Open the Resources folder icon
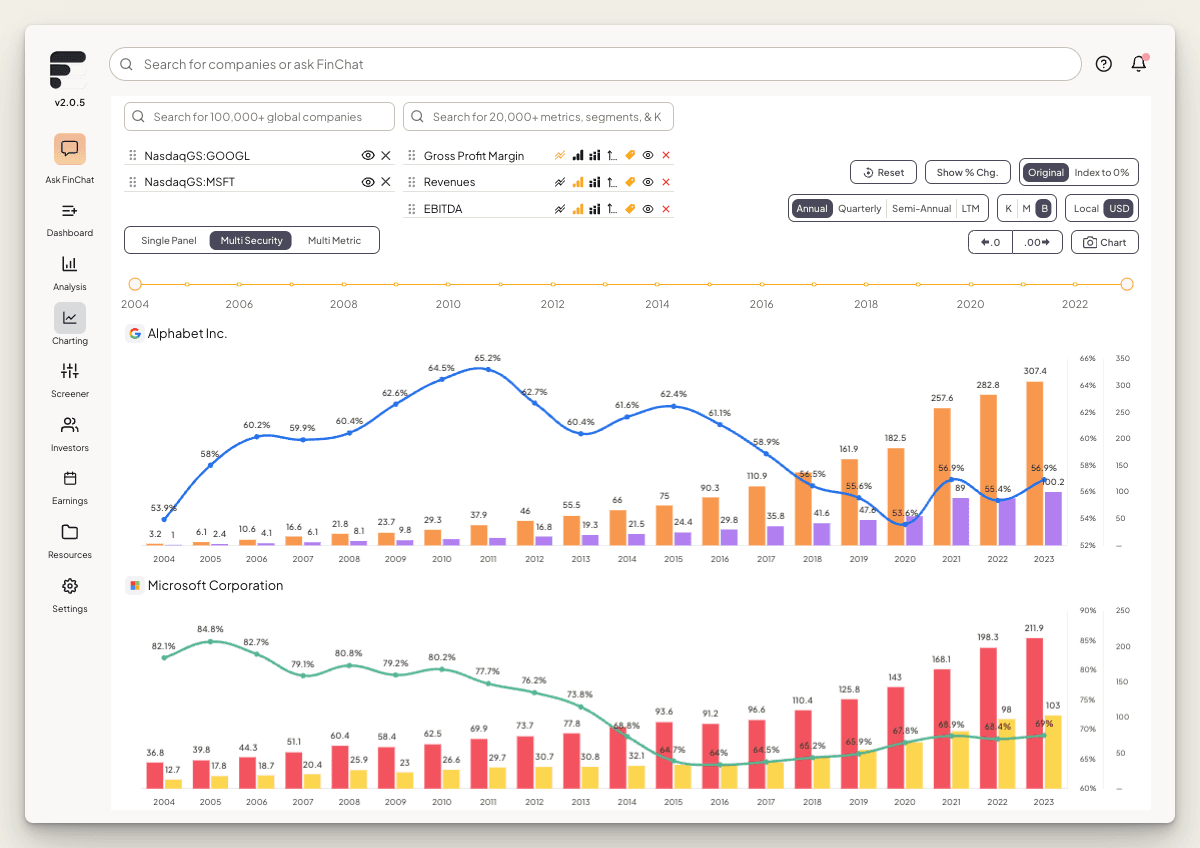Viewport: 1200px width, 848px height. (x=69, y=532)
